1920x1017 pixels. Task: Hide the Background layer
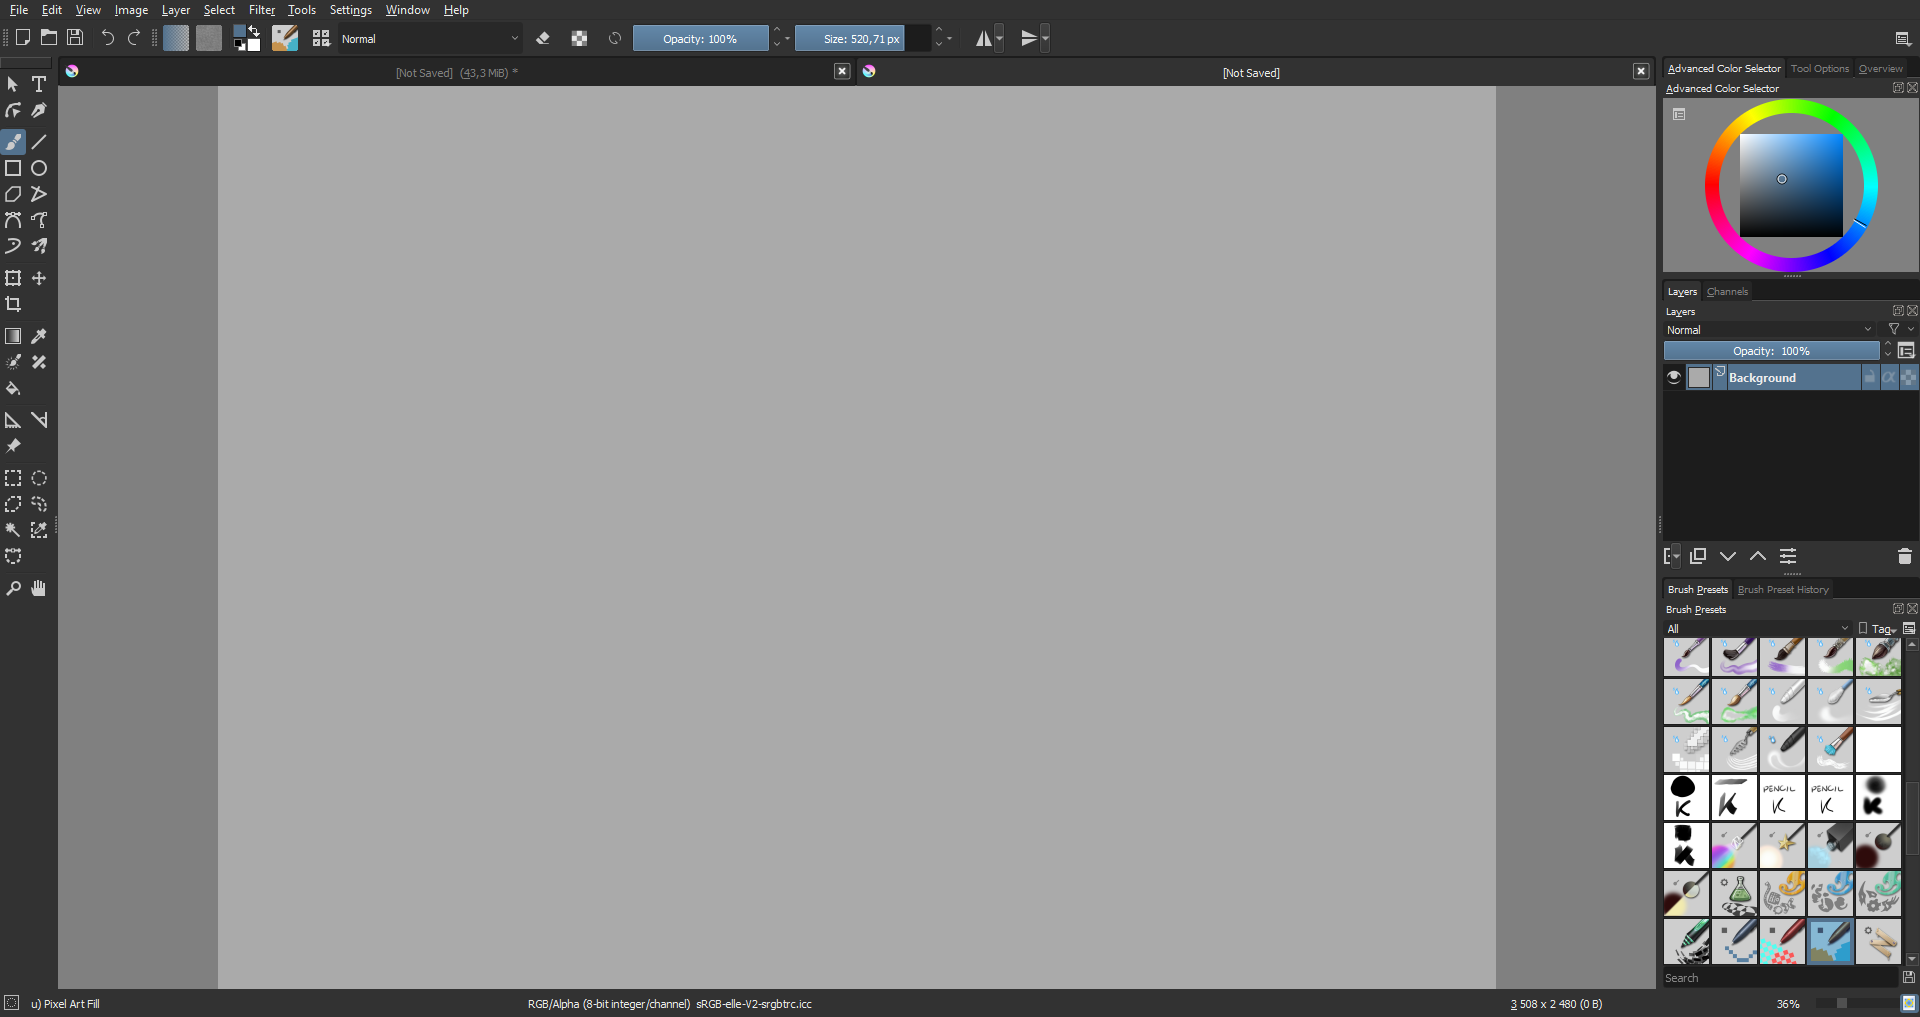click(1674, 377)
